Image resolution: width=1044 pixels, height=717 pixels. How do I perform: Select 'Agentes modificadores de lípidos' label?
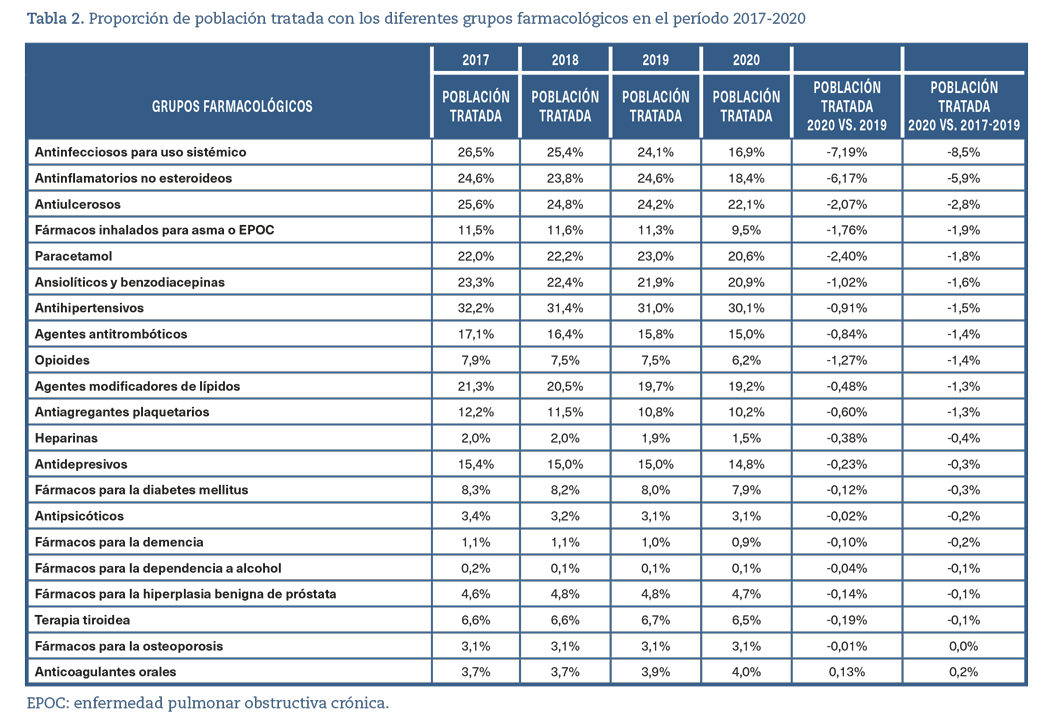pos(137,386)
